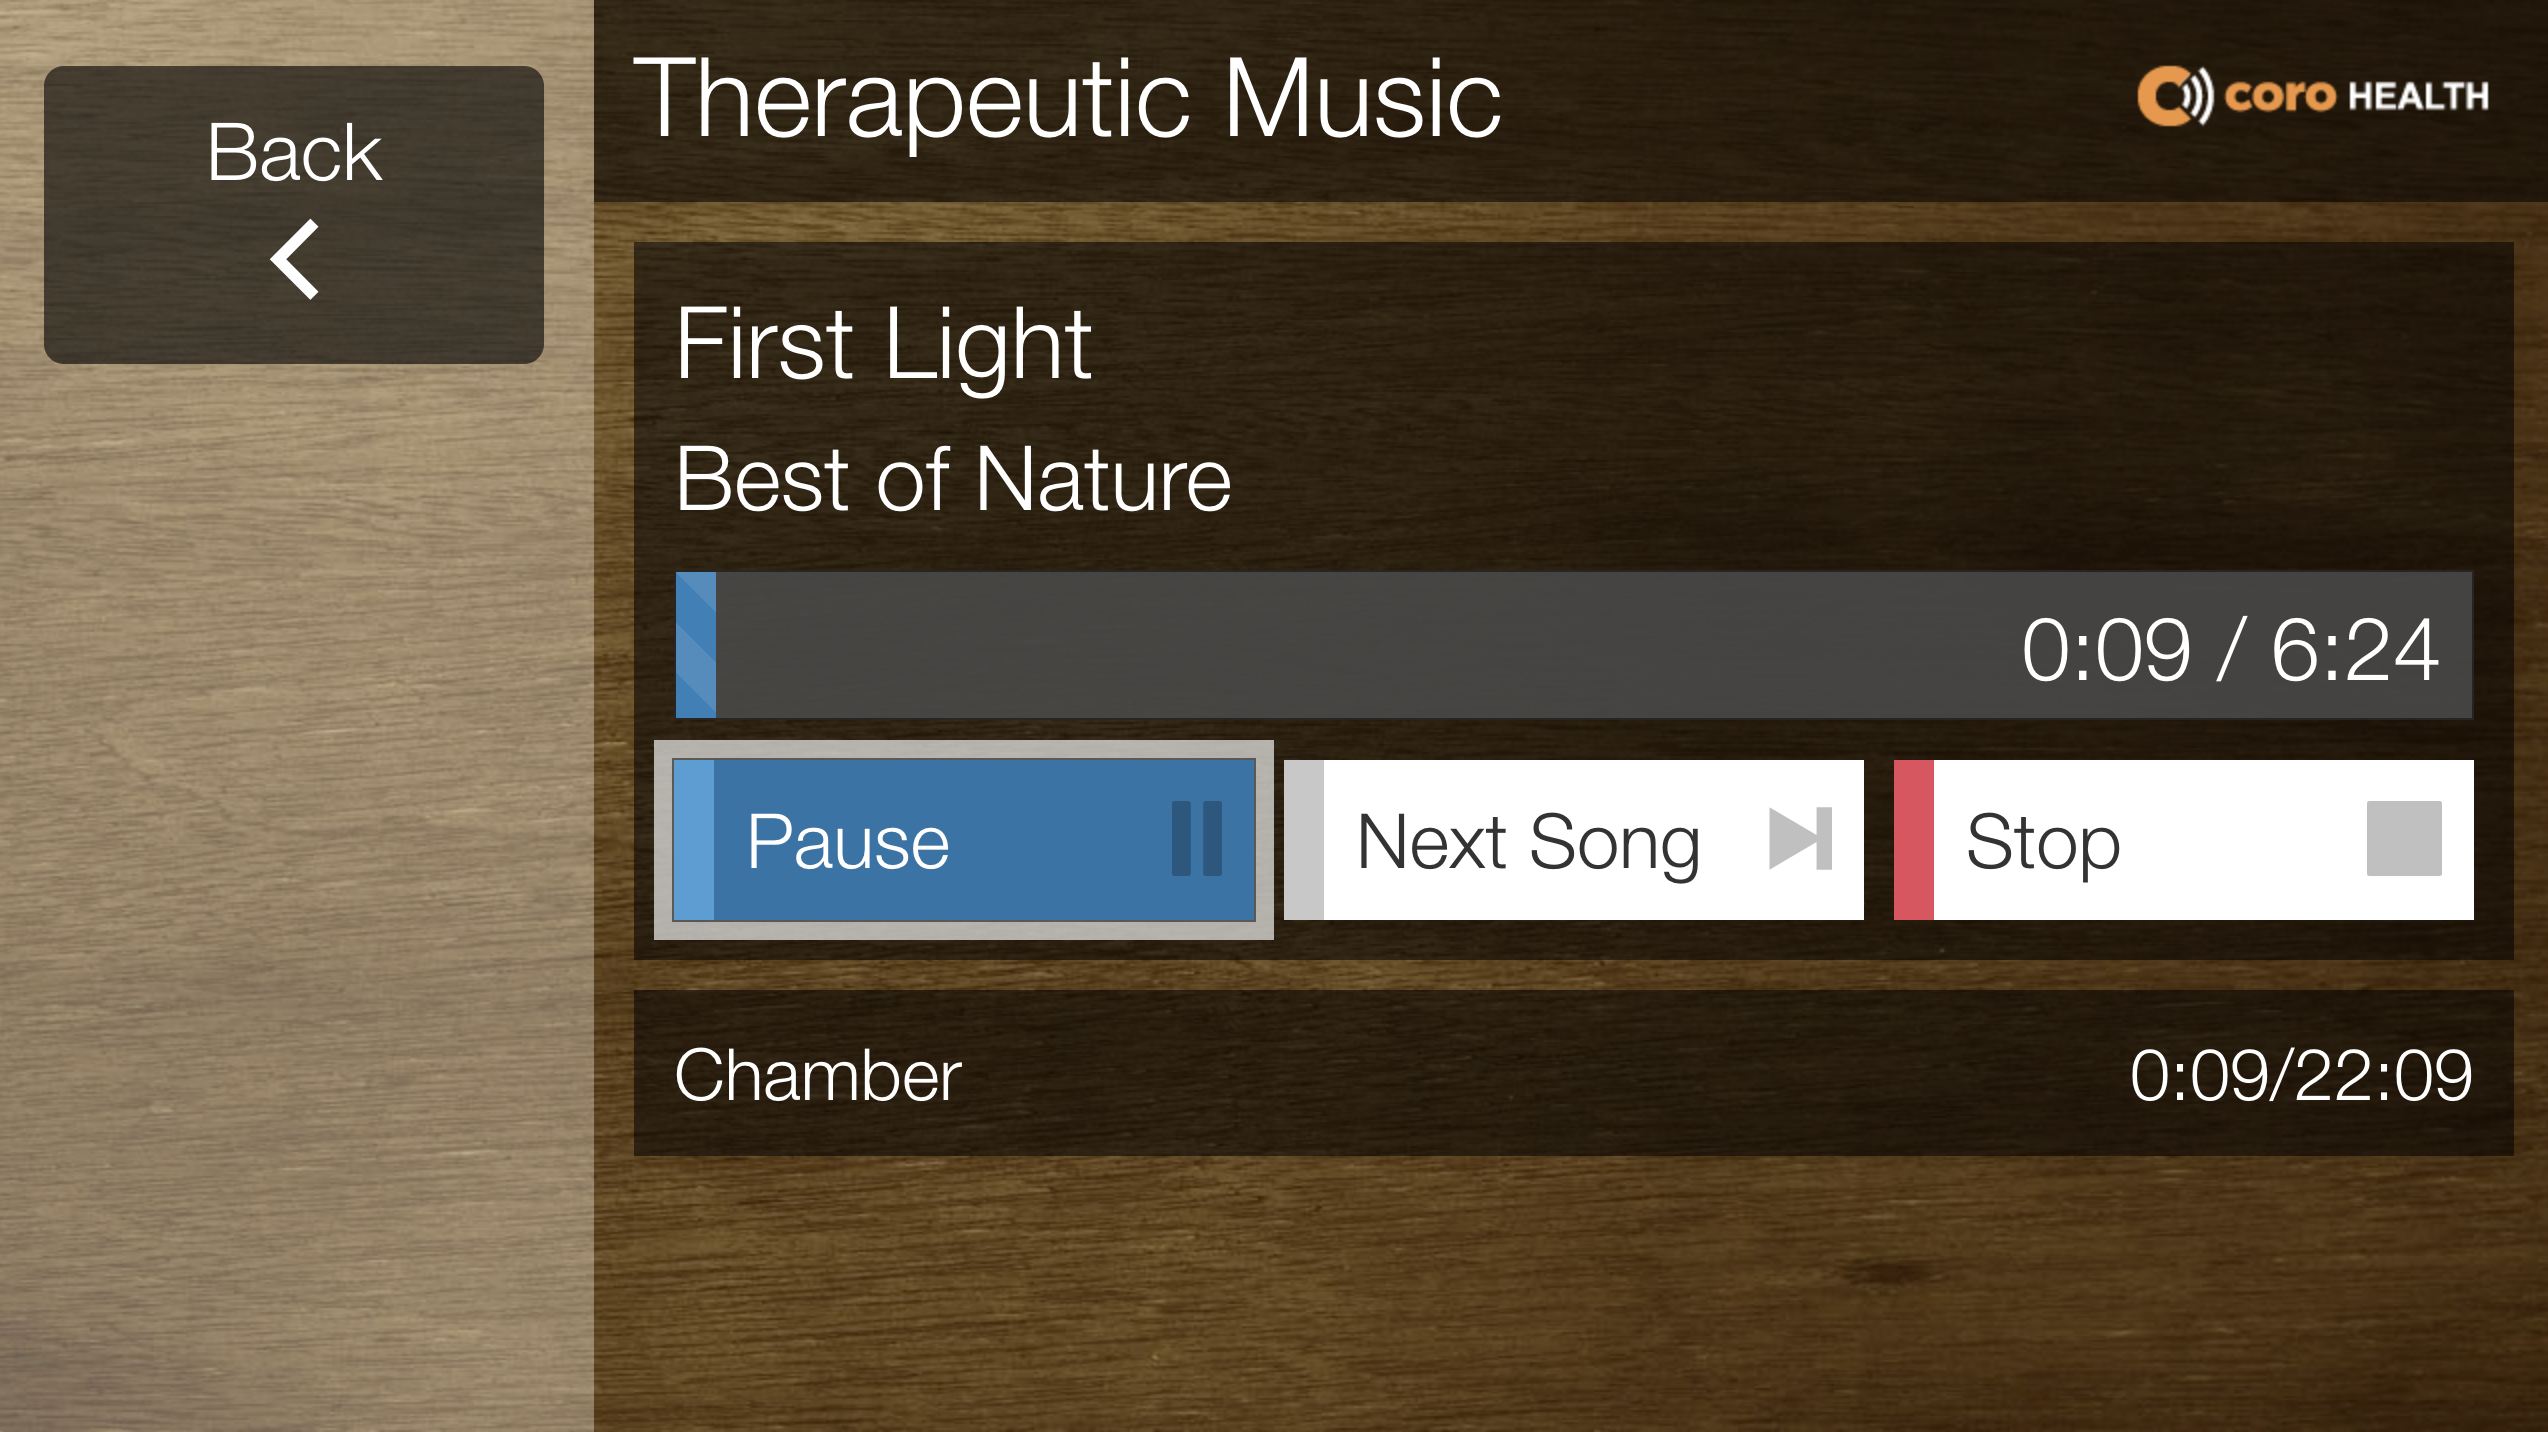2548x1432 pixels.
Task: Click the blue progress bar fill
Action: pyautogui.click(x=696, y=645)
